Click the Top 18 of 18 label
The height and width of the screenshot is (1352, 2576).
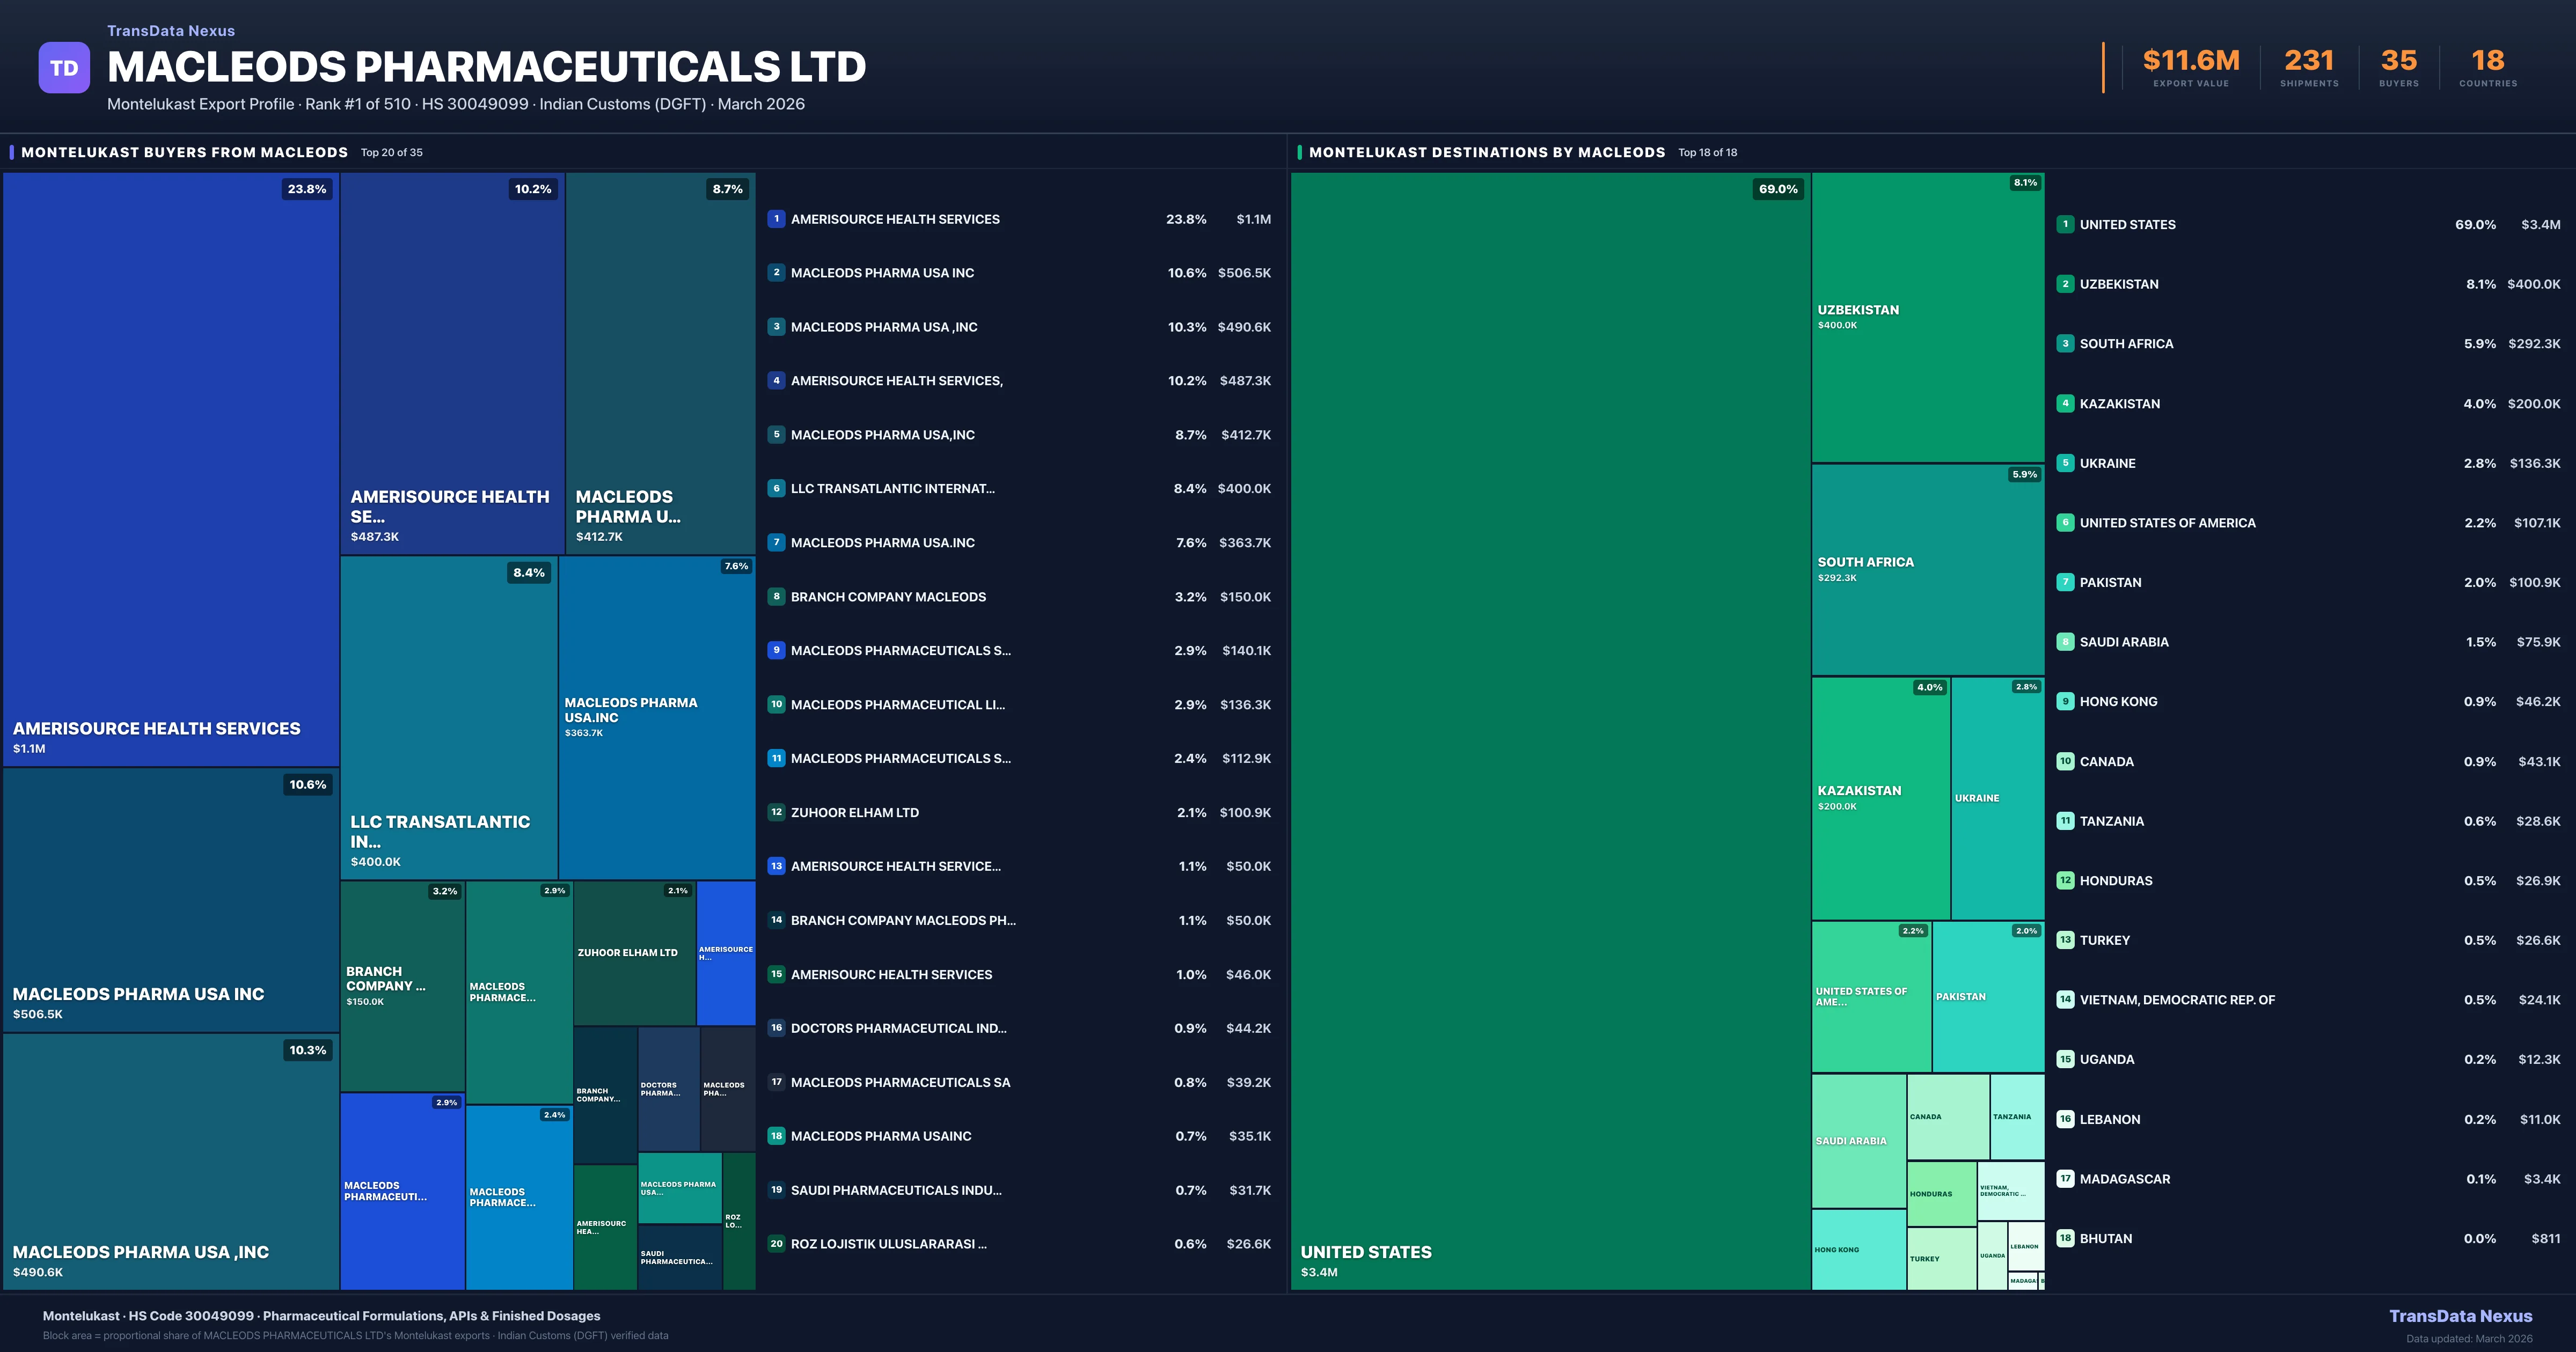[1708, 153]
